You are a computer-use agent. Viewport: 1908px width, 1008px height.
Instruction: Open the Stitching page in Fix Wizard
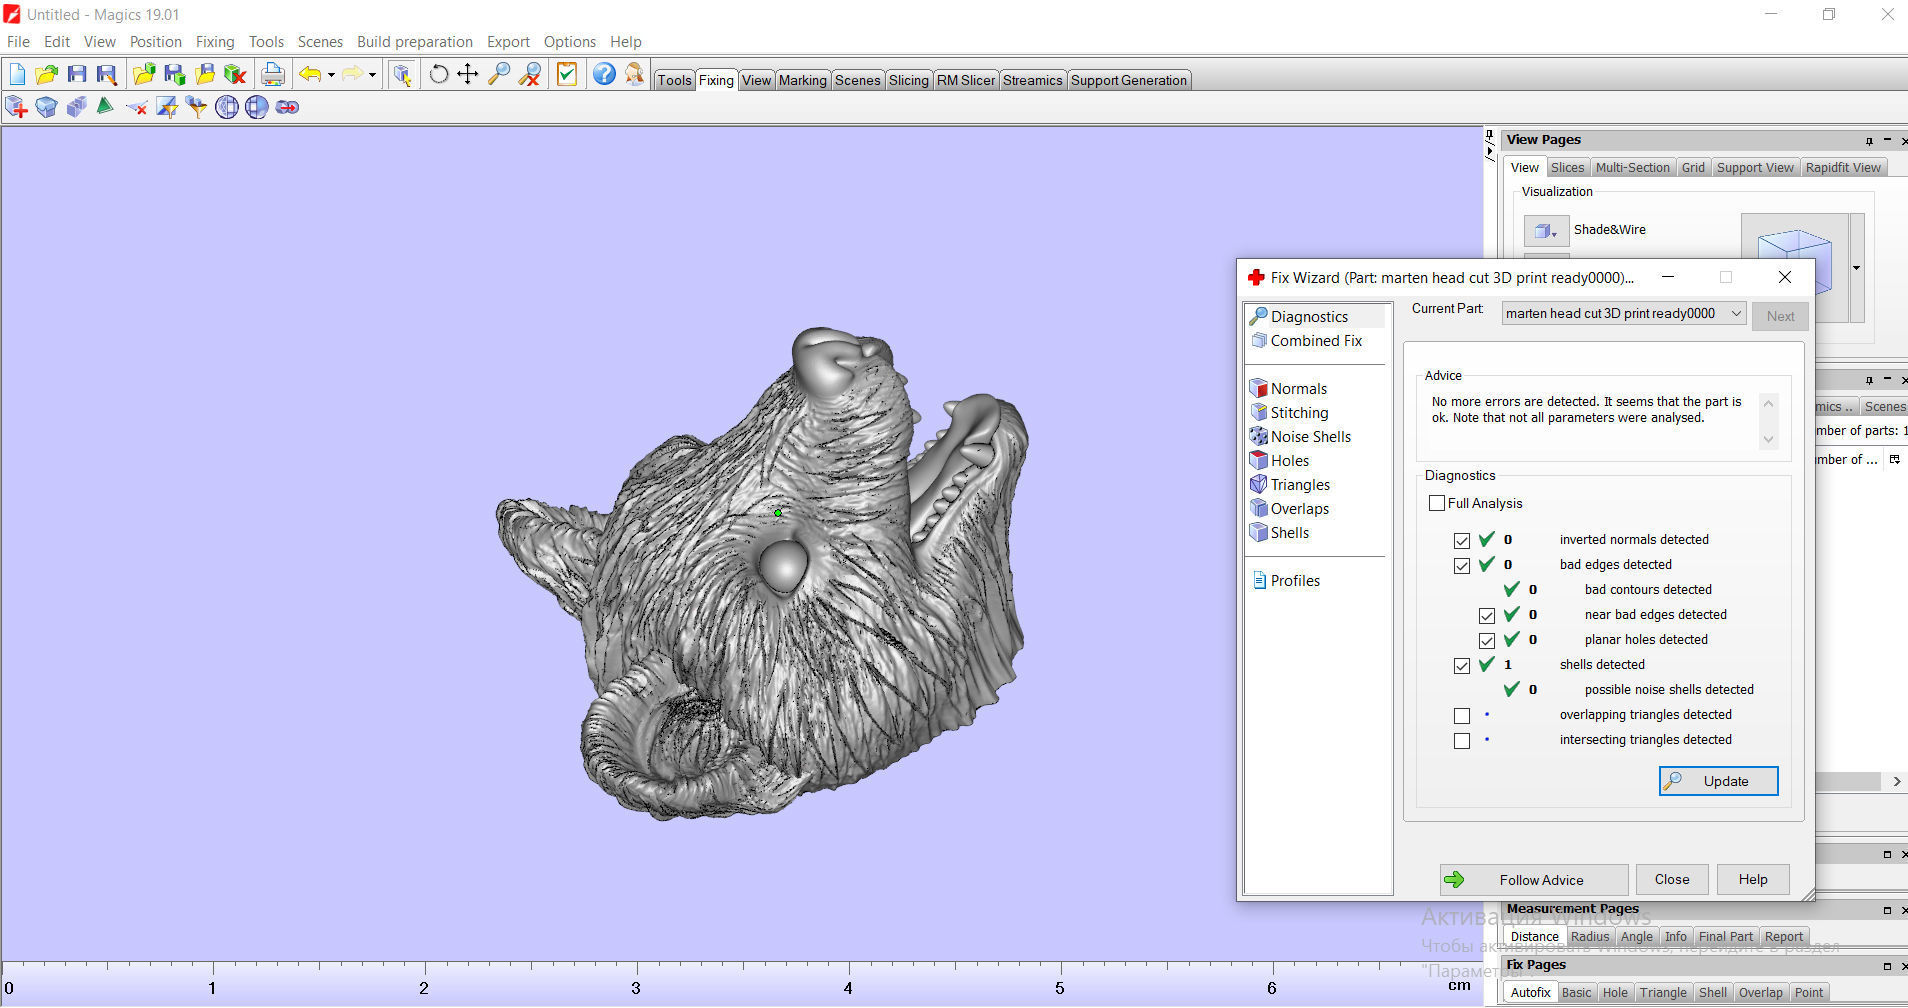point(1299,412)
